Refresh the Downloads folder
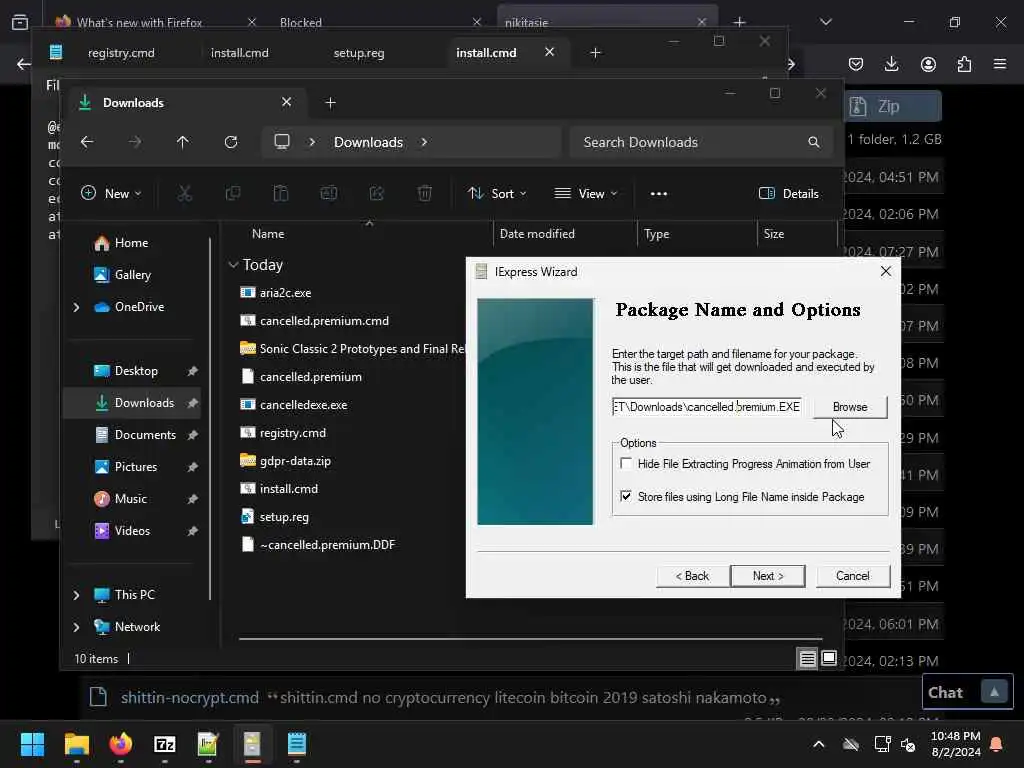 point(231,142)
